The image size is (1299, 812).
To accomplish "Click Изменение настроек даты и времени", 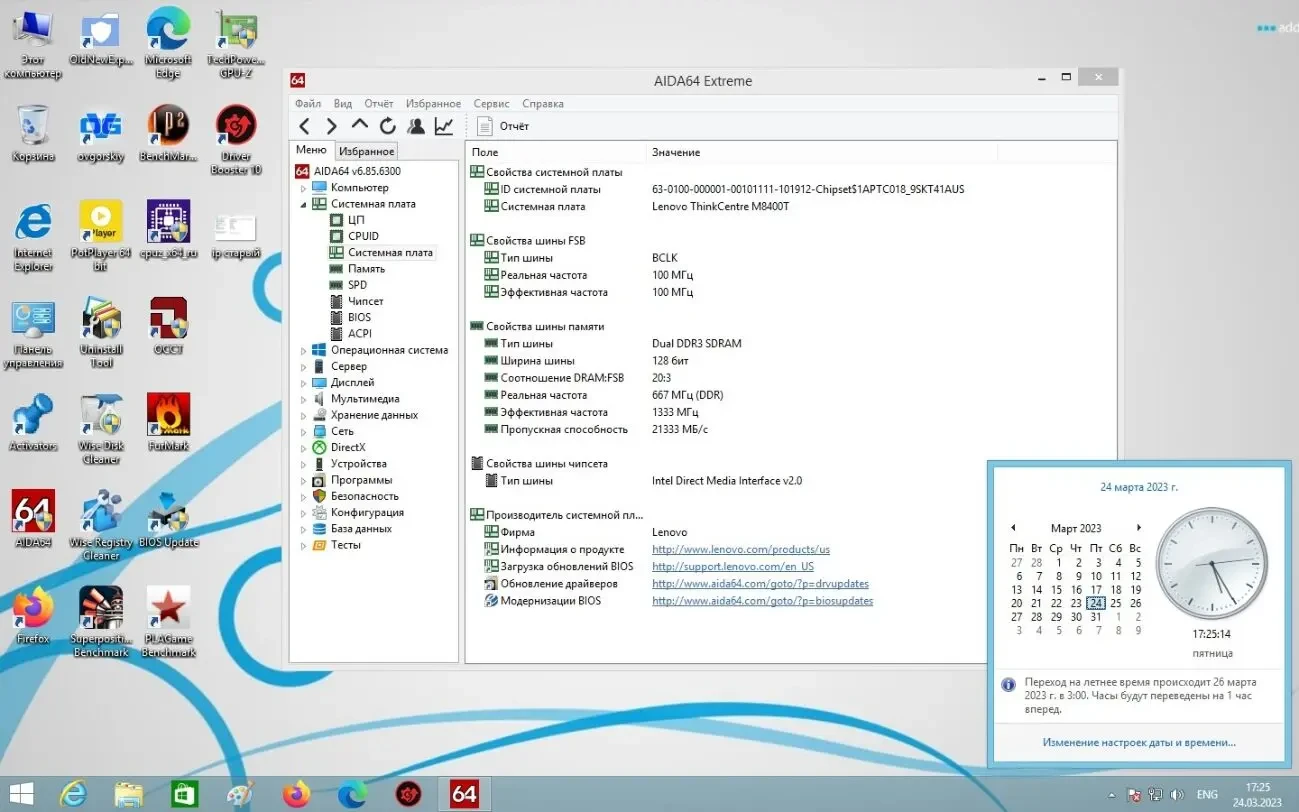I will [1138, 741].
